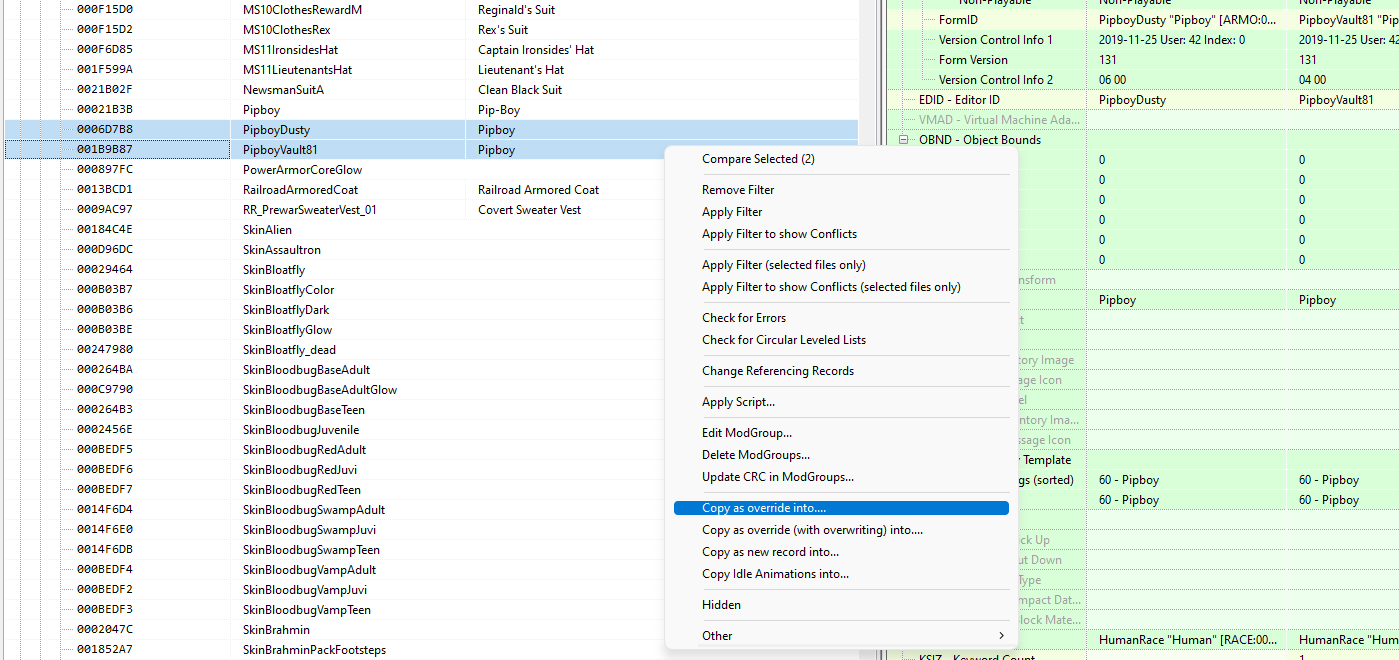
Task: Select MS11IronsidesHat record
Action: 431,50
